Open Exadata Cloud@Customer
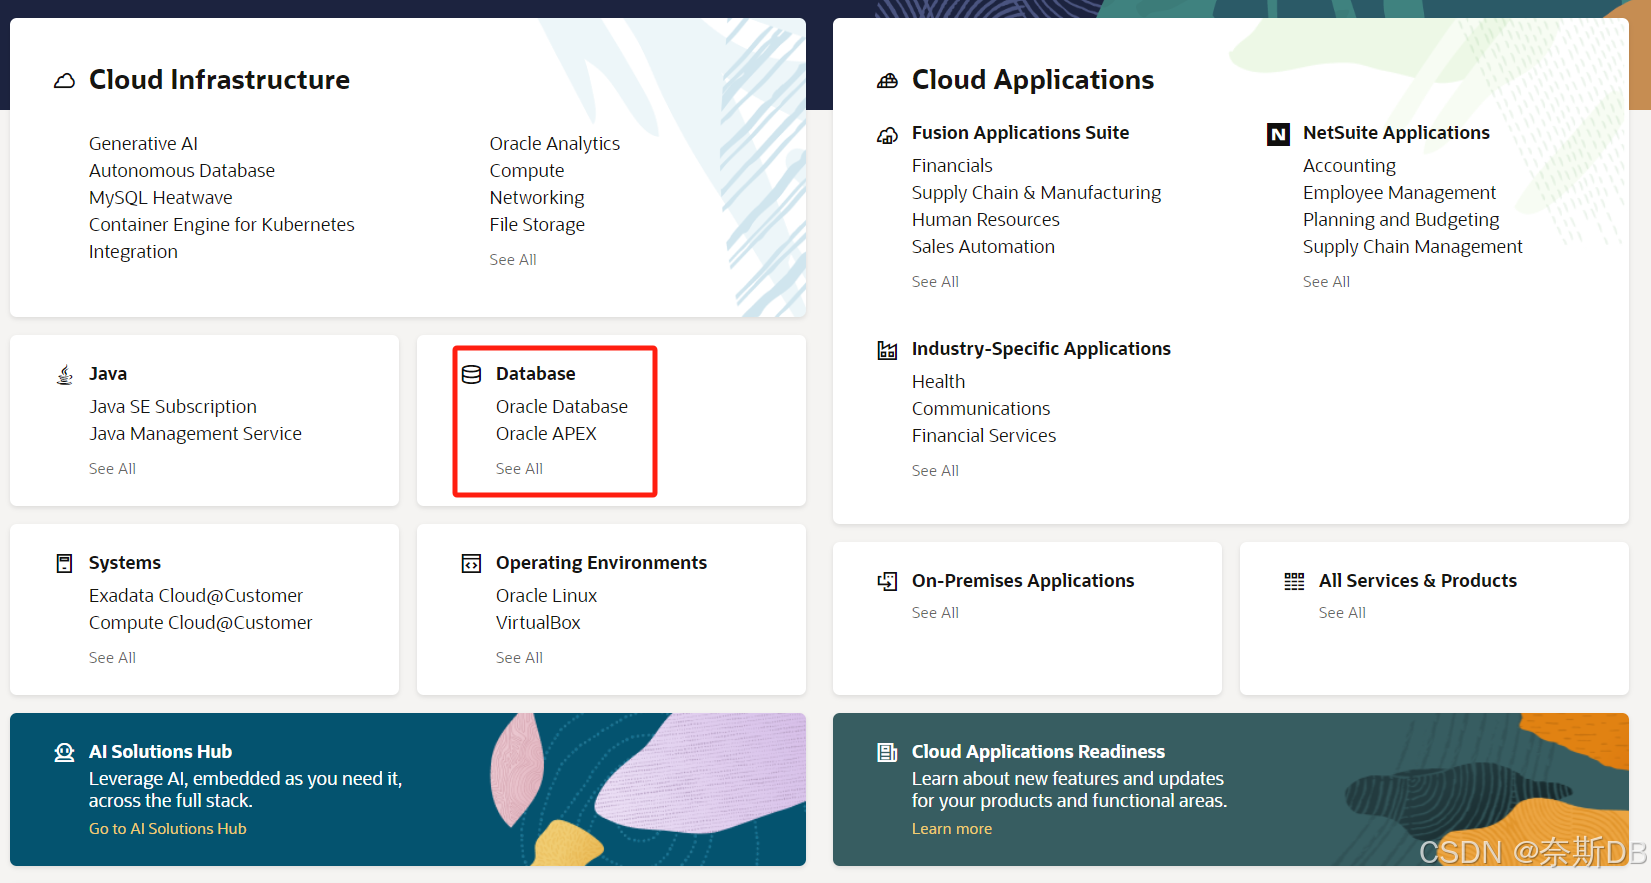Viewport: 1651px width, 883px height. point(196,596)
